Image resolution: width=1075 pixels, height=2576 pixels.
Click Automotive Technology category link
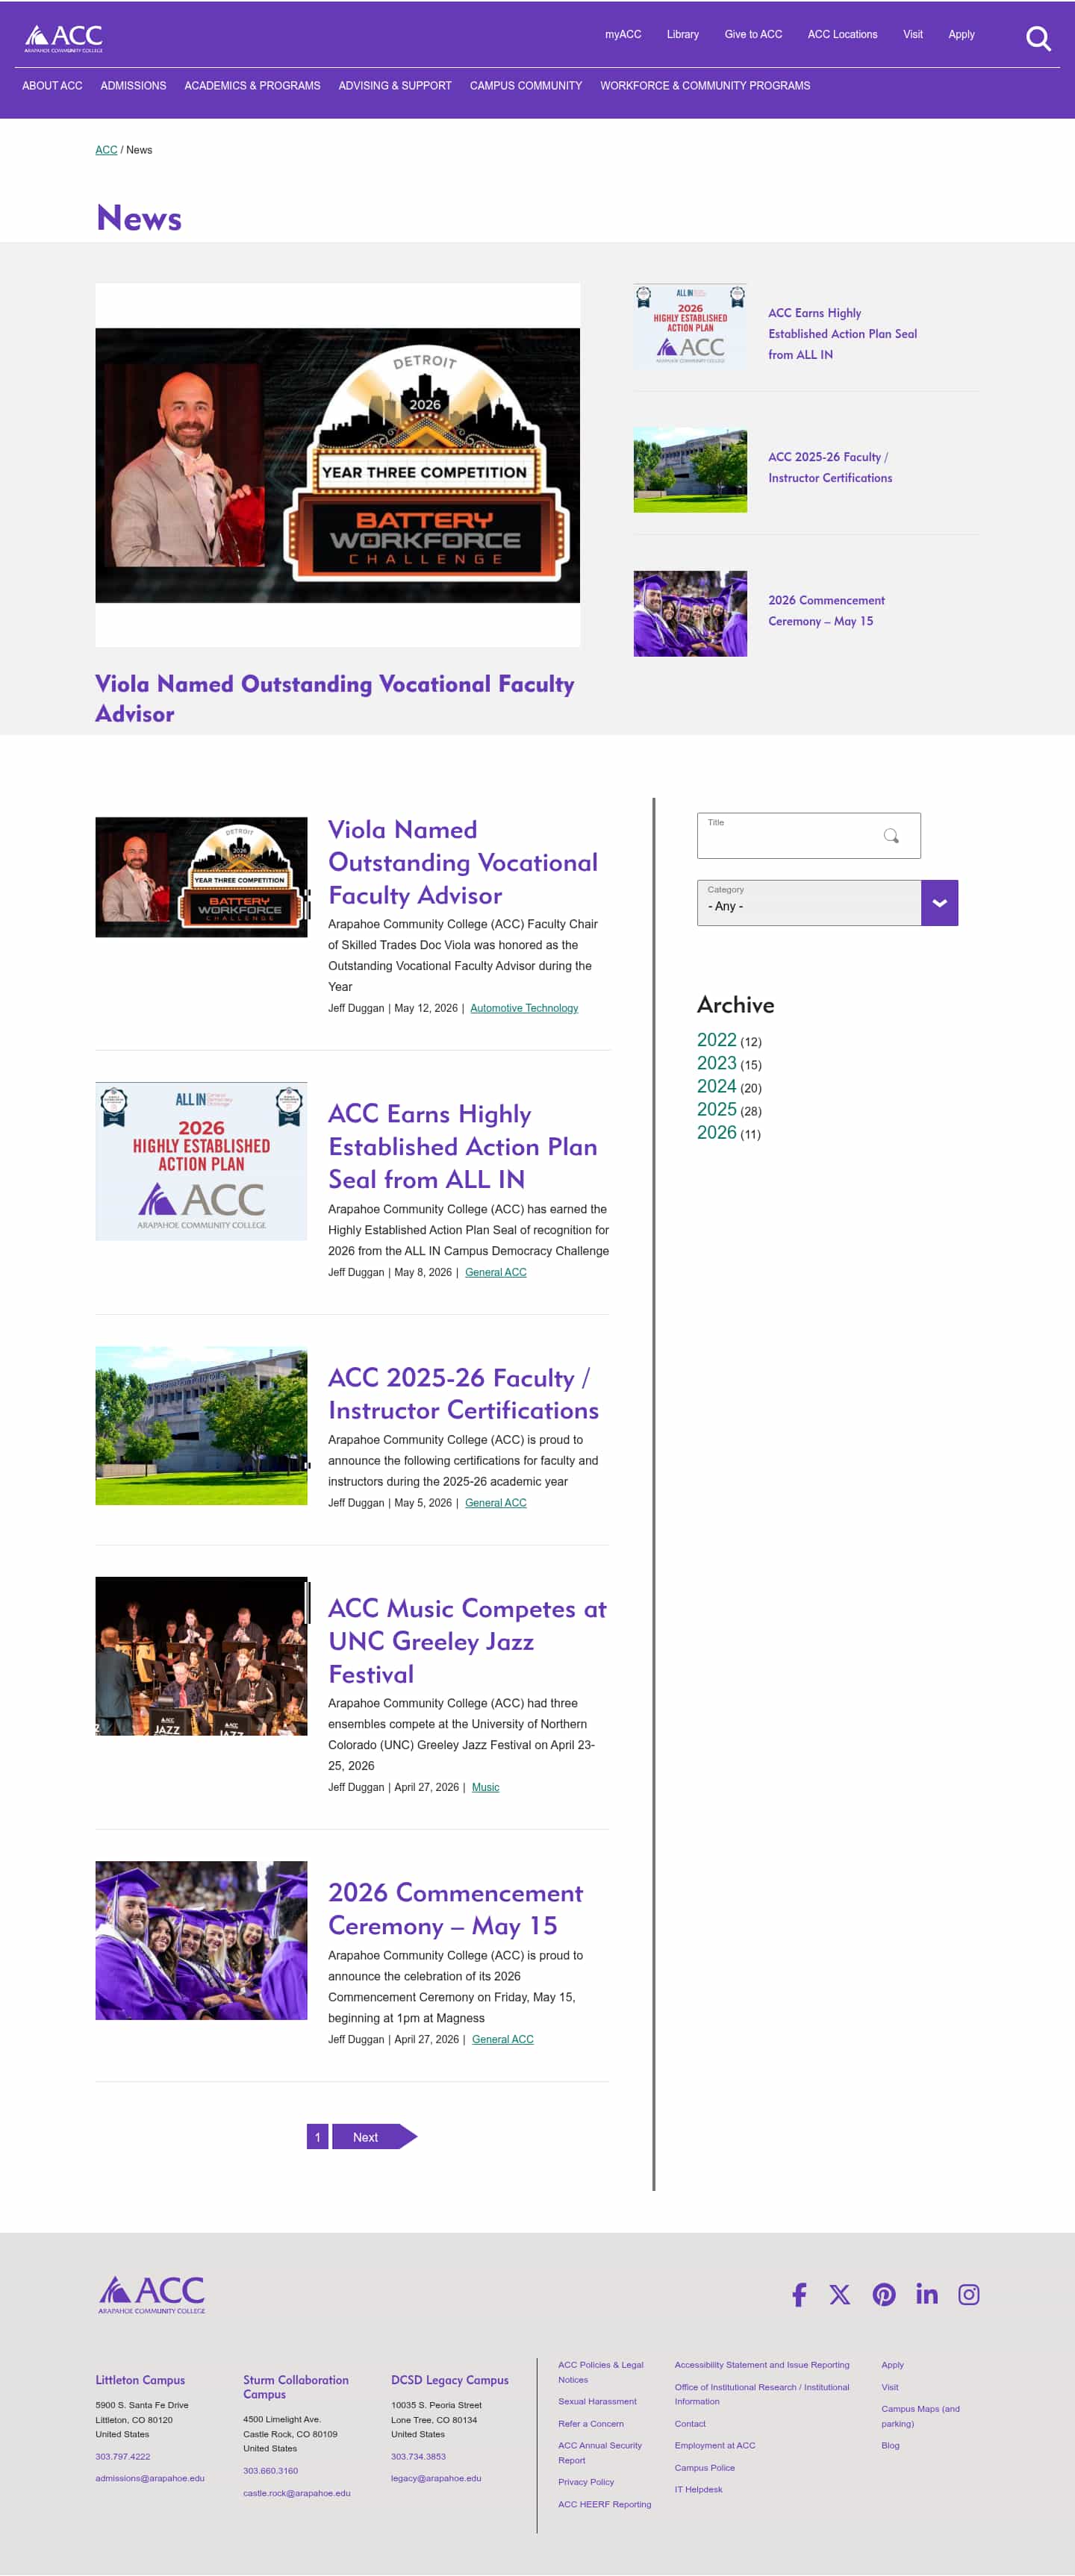pos(524,1008)
